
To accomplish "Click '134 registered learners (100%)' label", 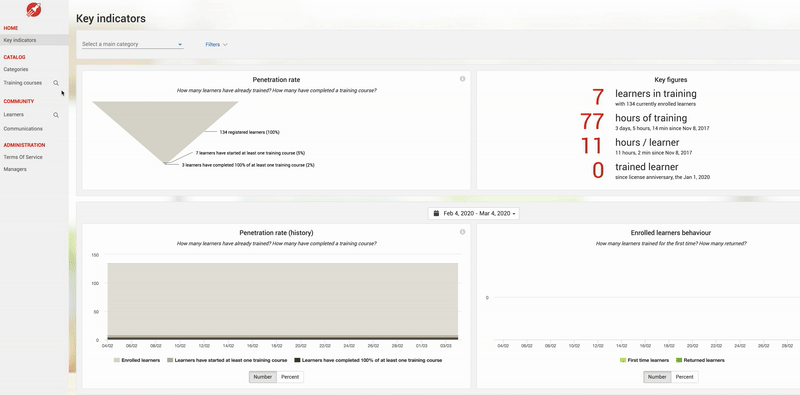I will click(249, 132).
